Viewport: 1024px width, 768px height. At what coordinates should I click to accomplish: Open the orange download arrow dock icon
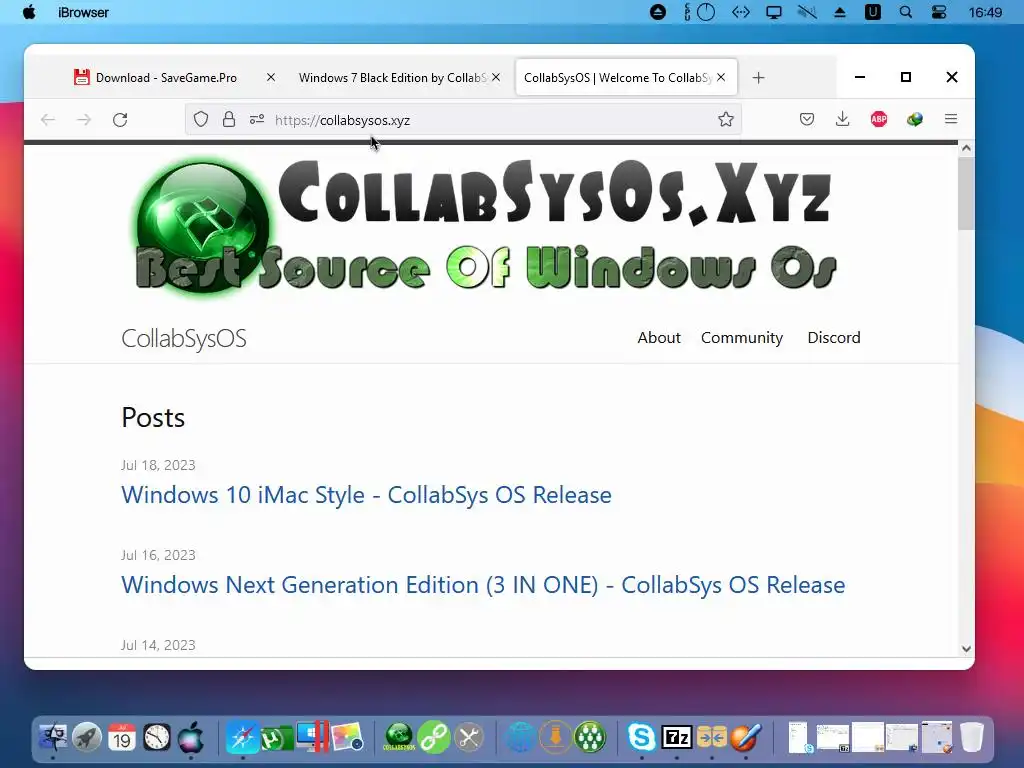pos(555,737)
